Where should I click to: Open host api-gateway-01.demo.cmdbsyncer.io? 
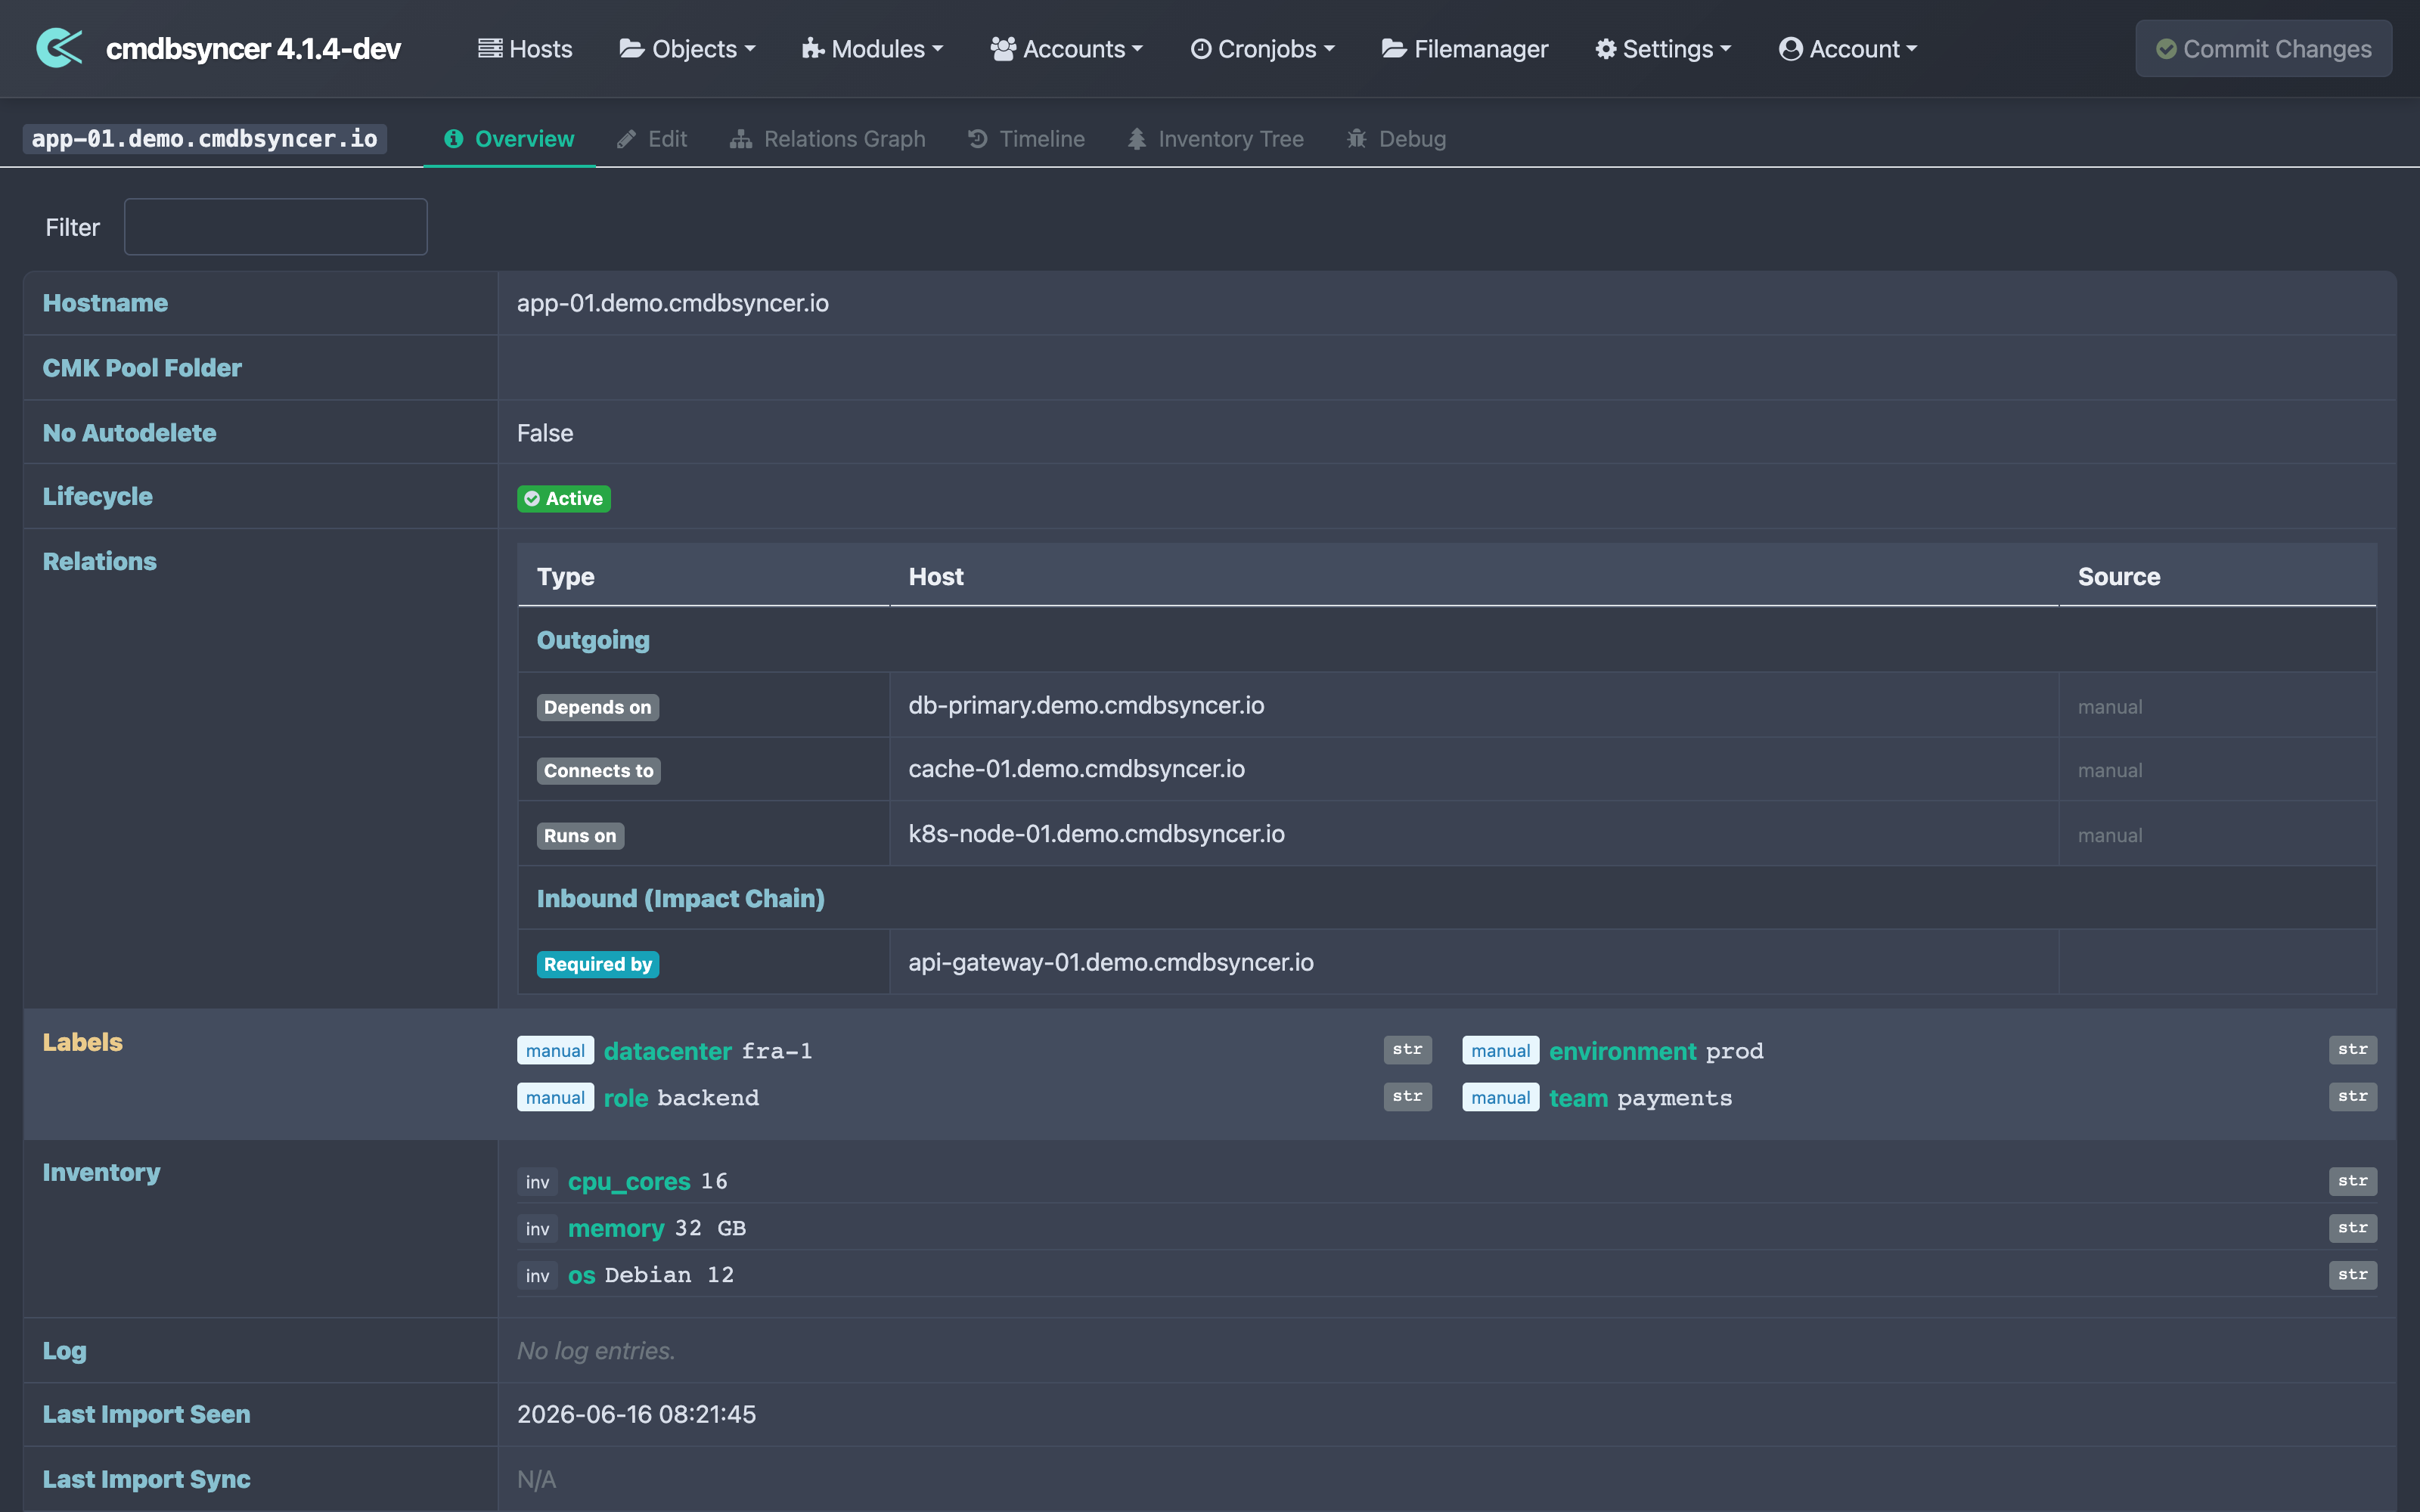(x=1111, y=962)
